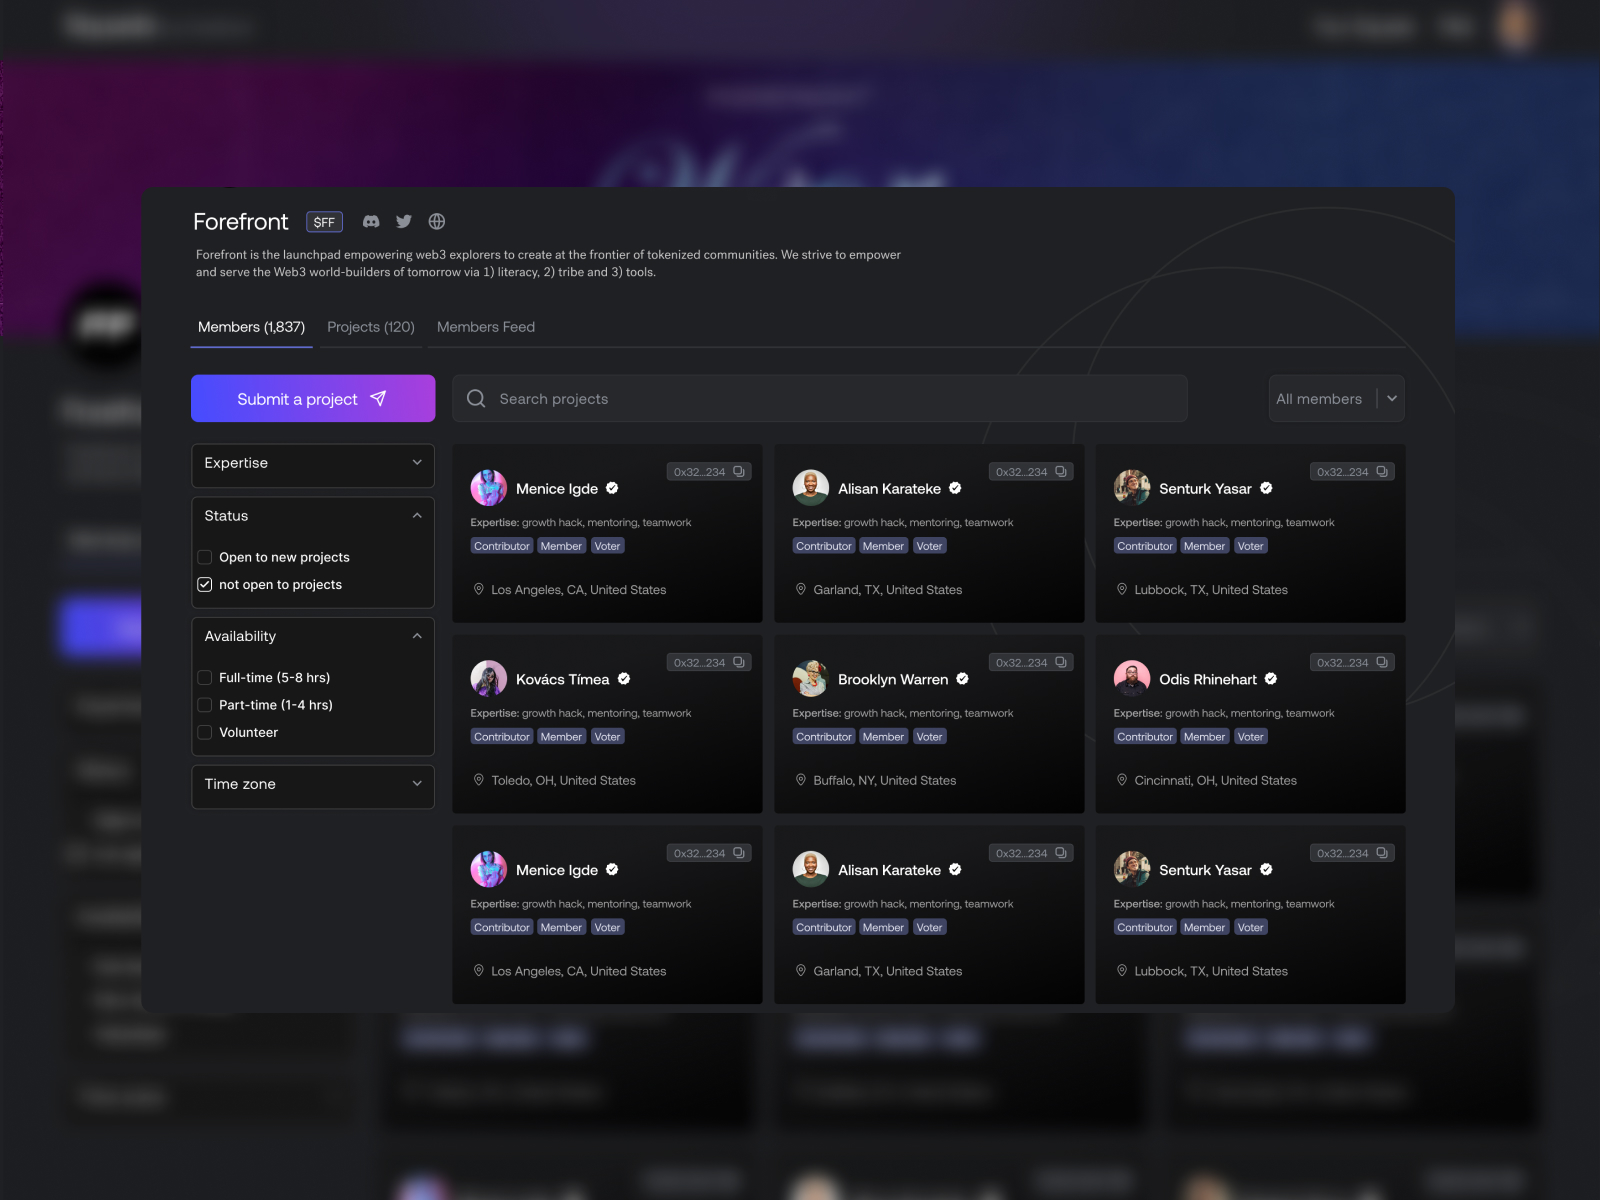
Task: Copy address on first-row Menice Igde card
Action: 739,472
